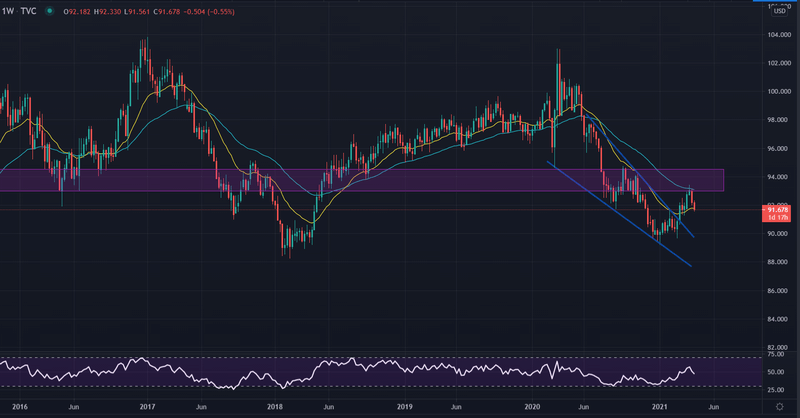Click the RSI 50.00 scale label

[x=776, y=372]
